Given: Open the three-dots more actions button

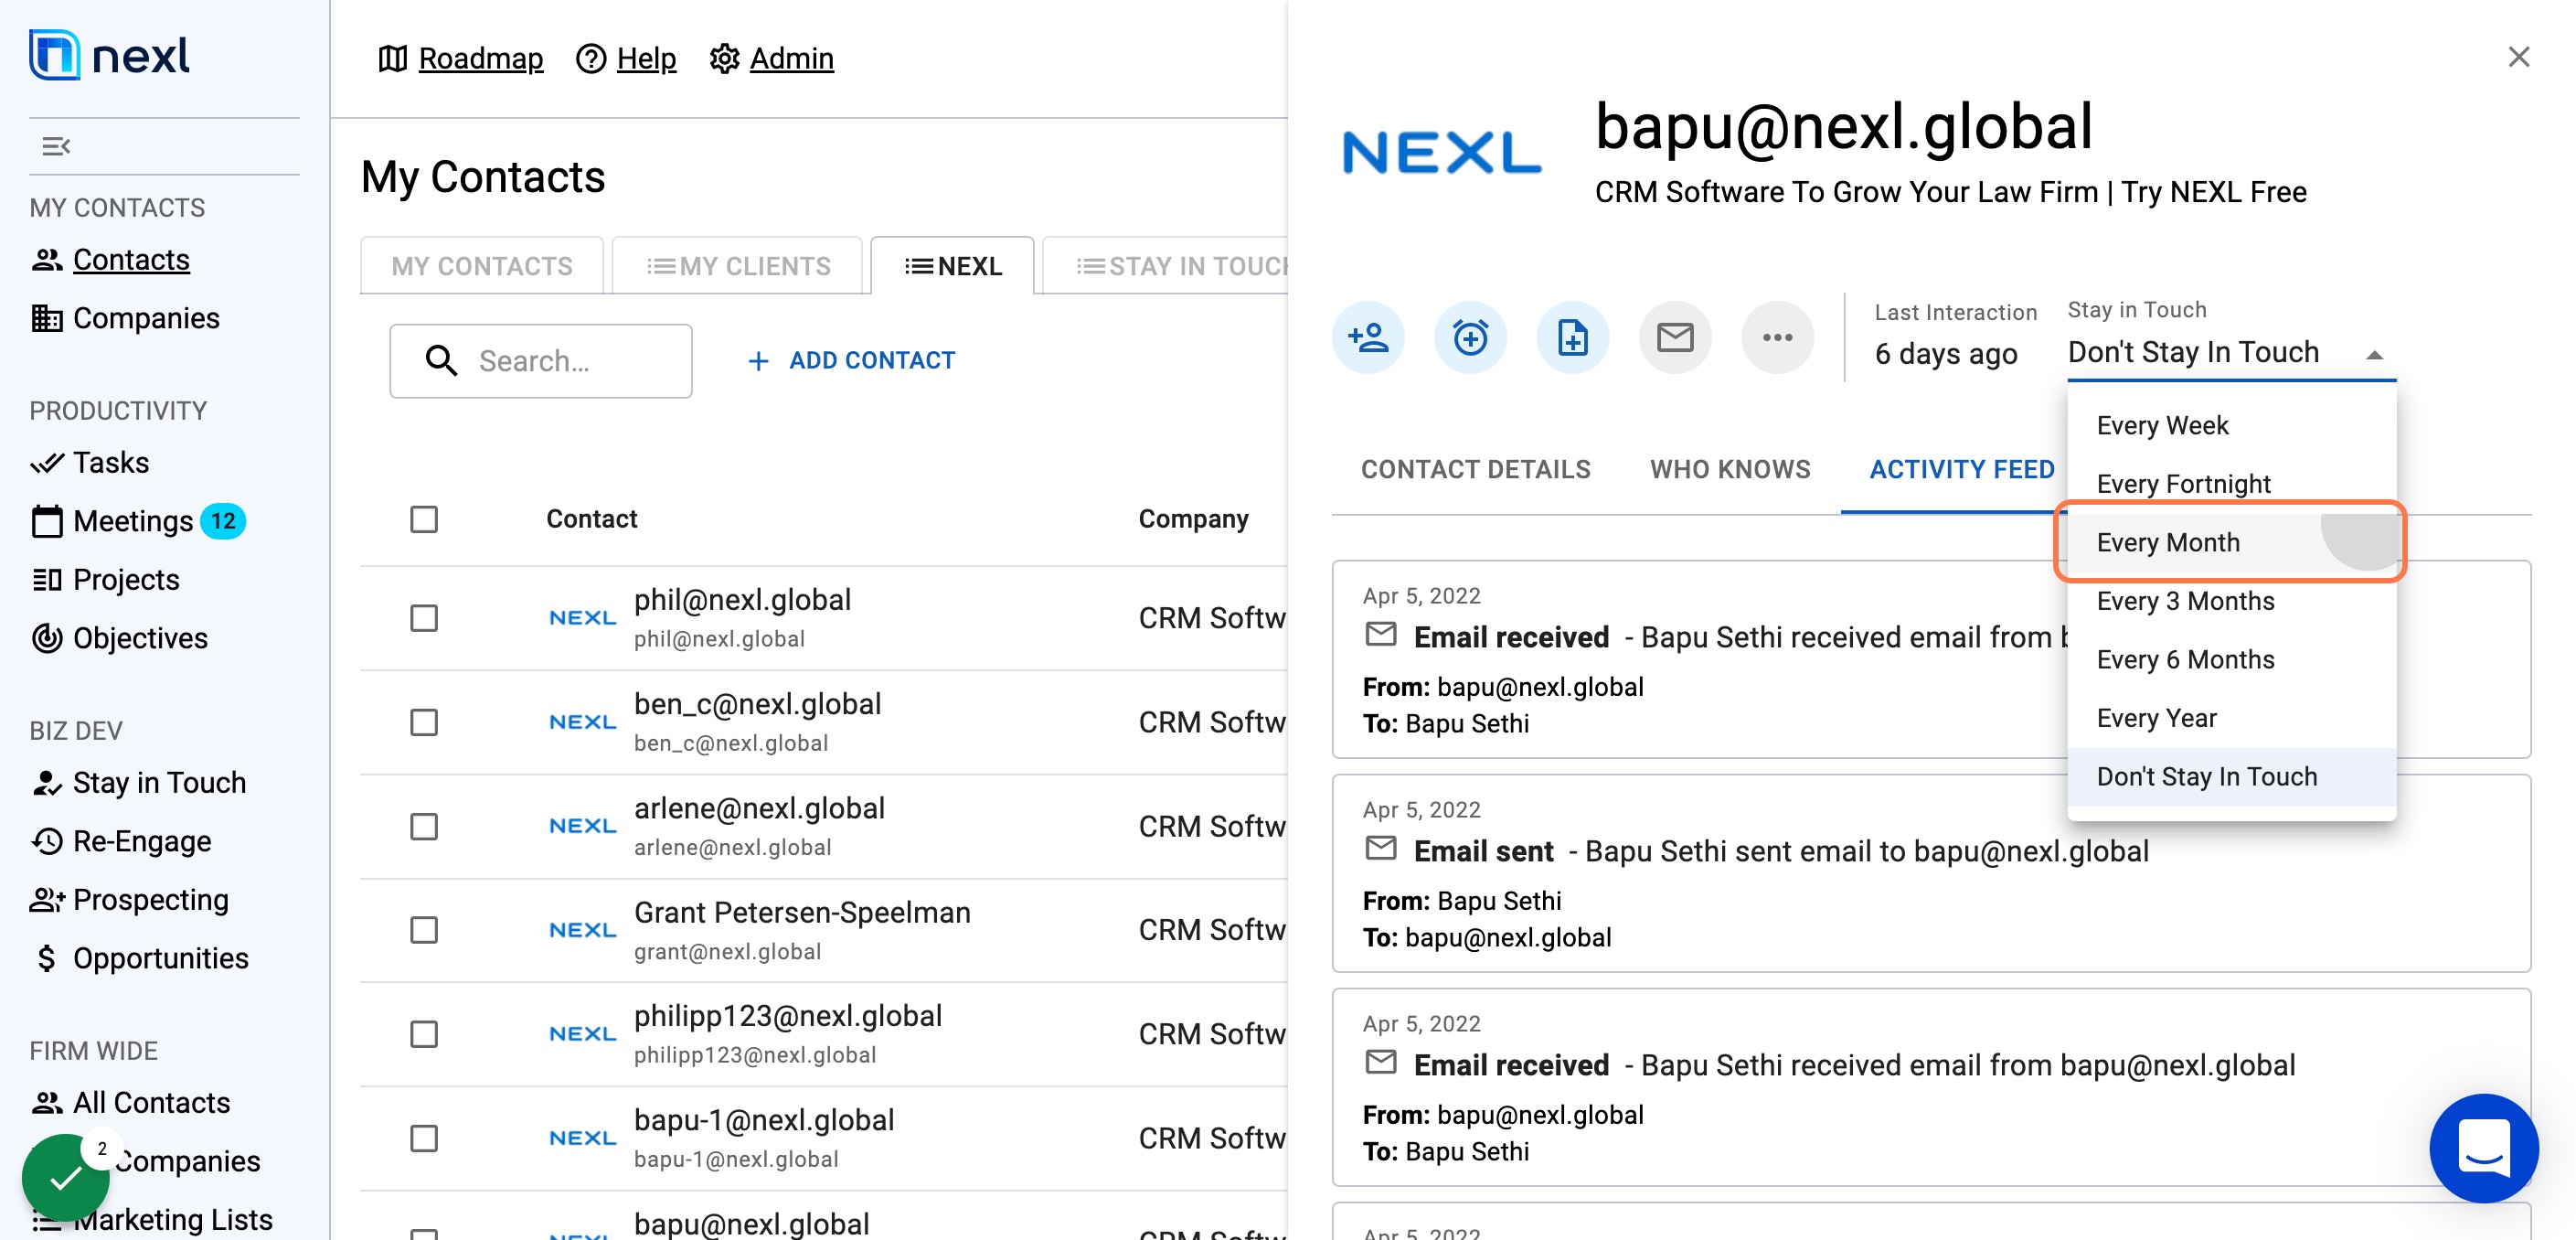Looking at the screenshot, I should tap(1777, 338).
